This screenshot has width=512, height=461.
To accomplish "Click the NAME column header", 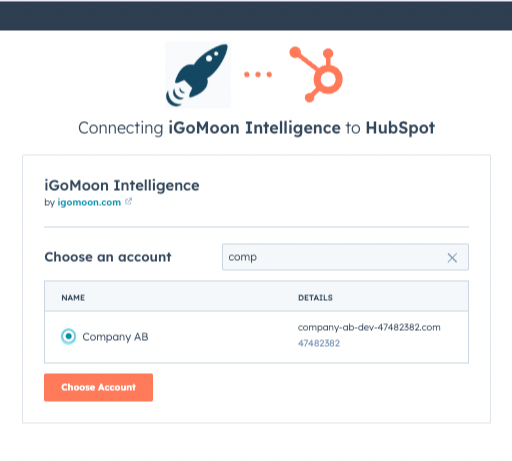I will pos(73,298).
